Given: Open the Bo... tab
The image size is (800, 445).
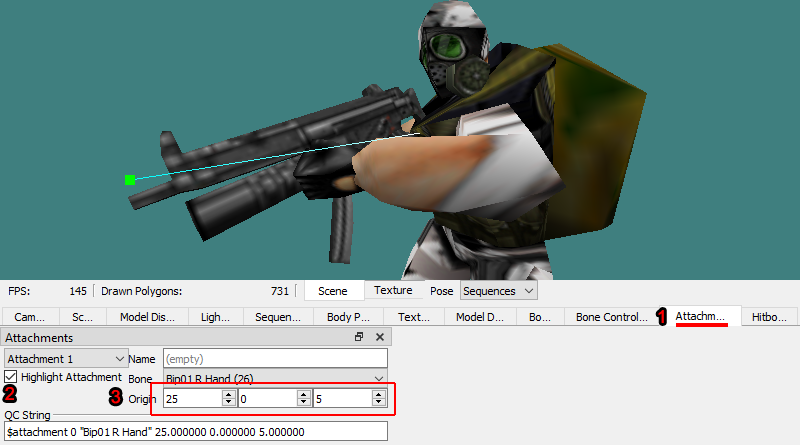Looking at the screenshot, I should (540, 317).
